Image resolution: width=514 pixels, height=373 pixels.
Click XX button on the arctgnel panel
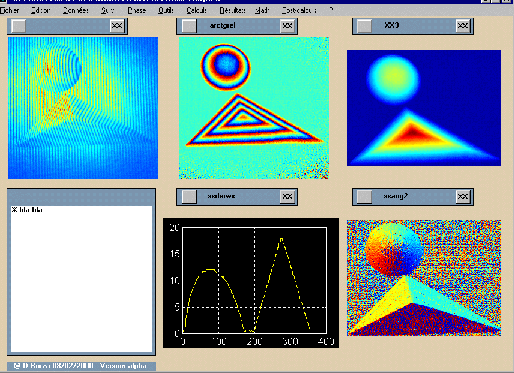287,26
